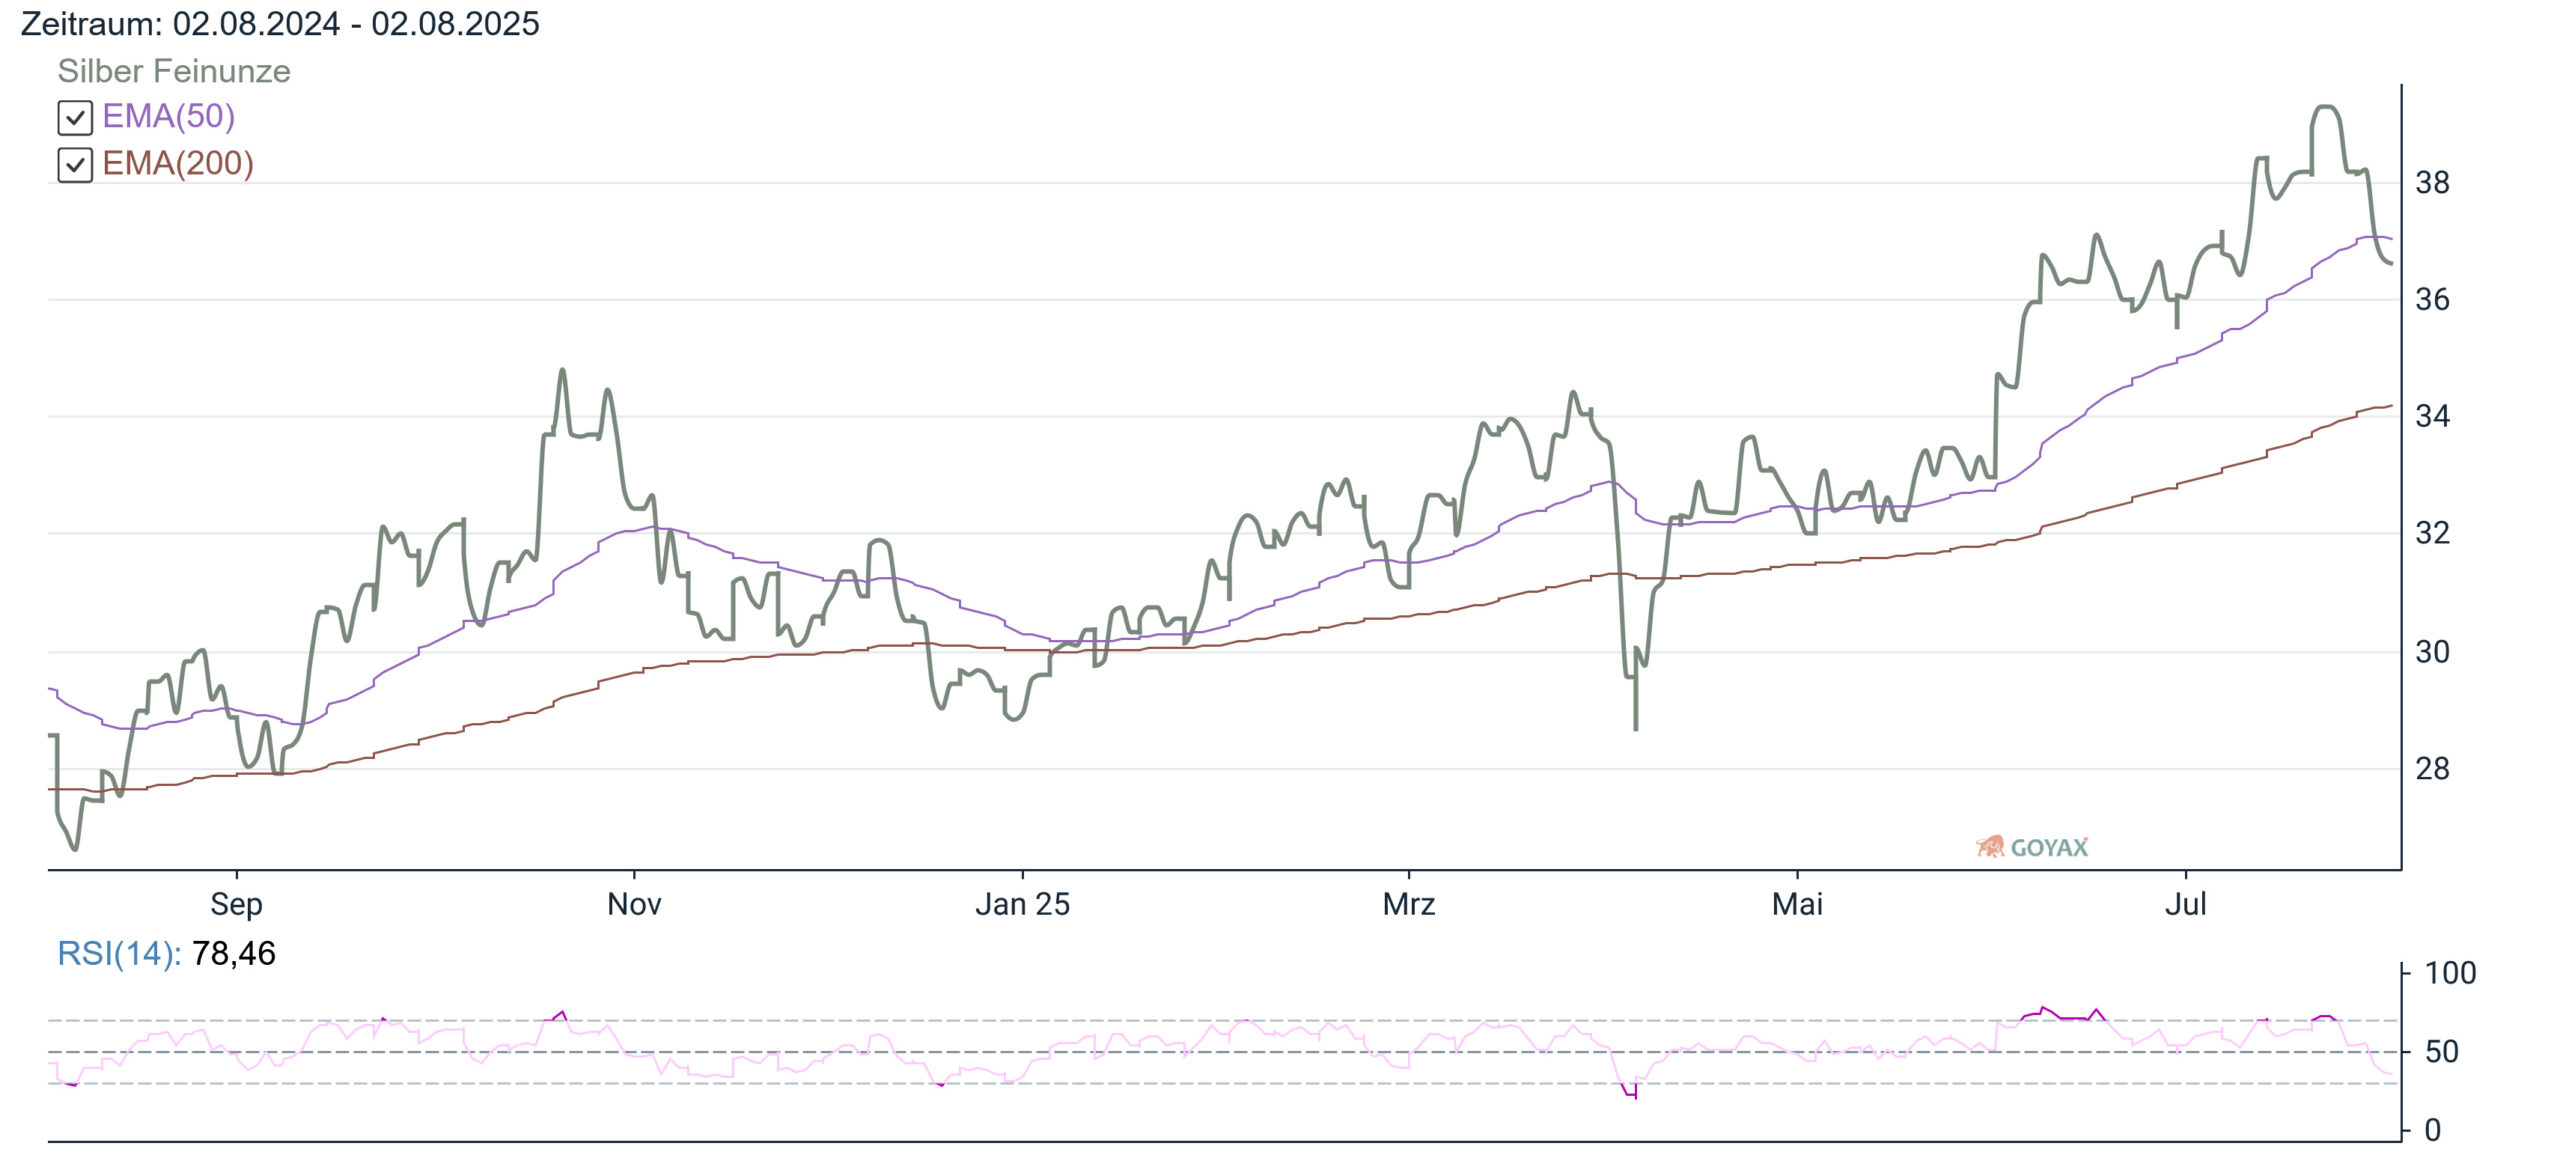Select the Jul tick on time axis
2560x1152 pixels.
pos(2185,904)
